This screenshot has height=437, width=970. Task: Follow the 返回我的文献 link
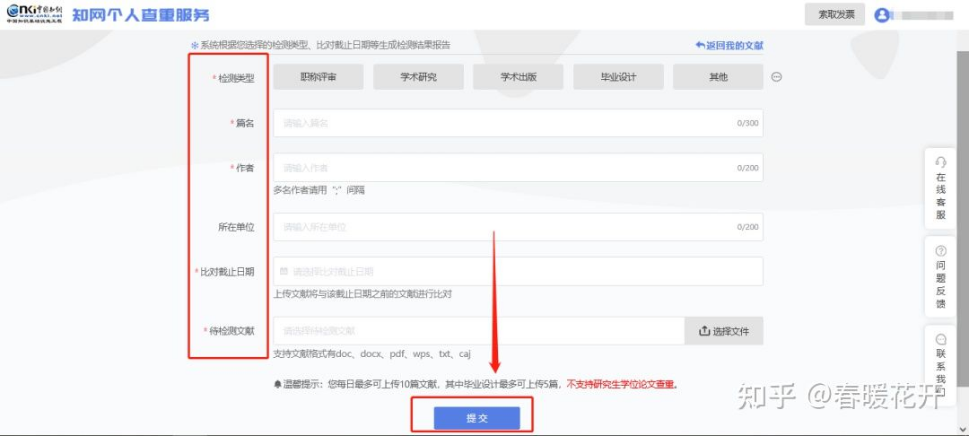729,45
